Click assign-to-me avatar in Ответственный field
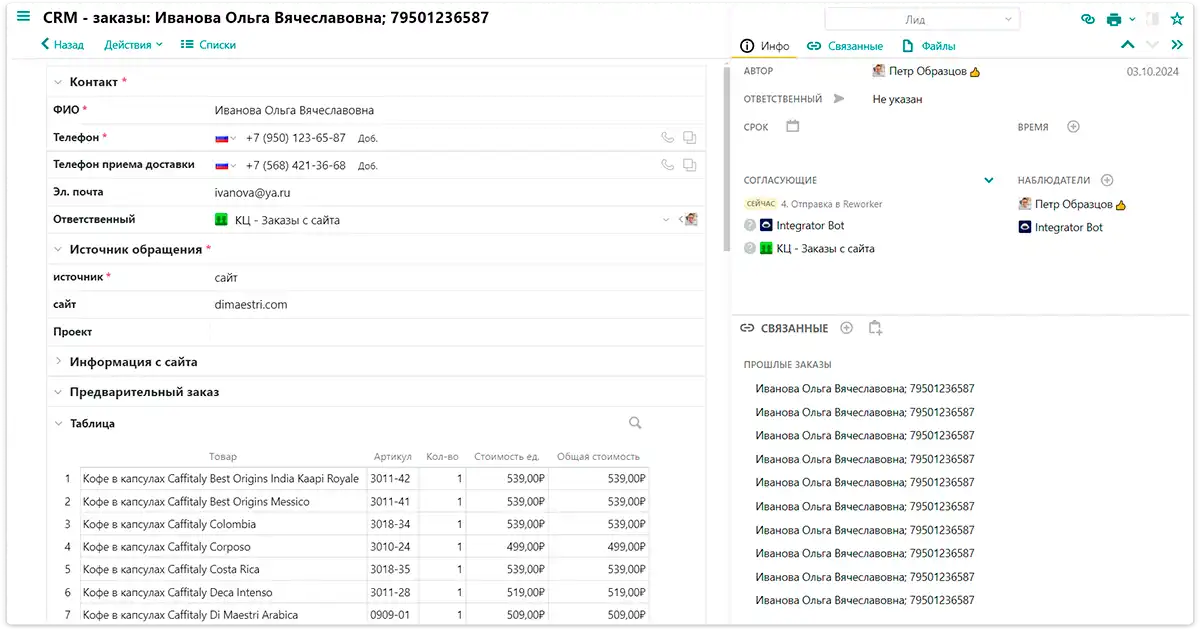Screen dimensions: 1200x630 (x=689, y=220)
